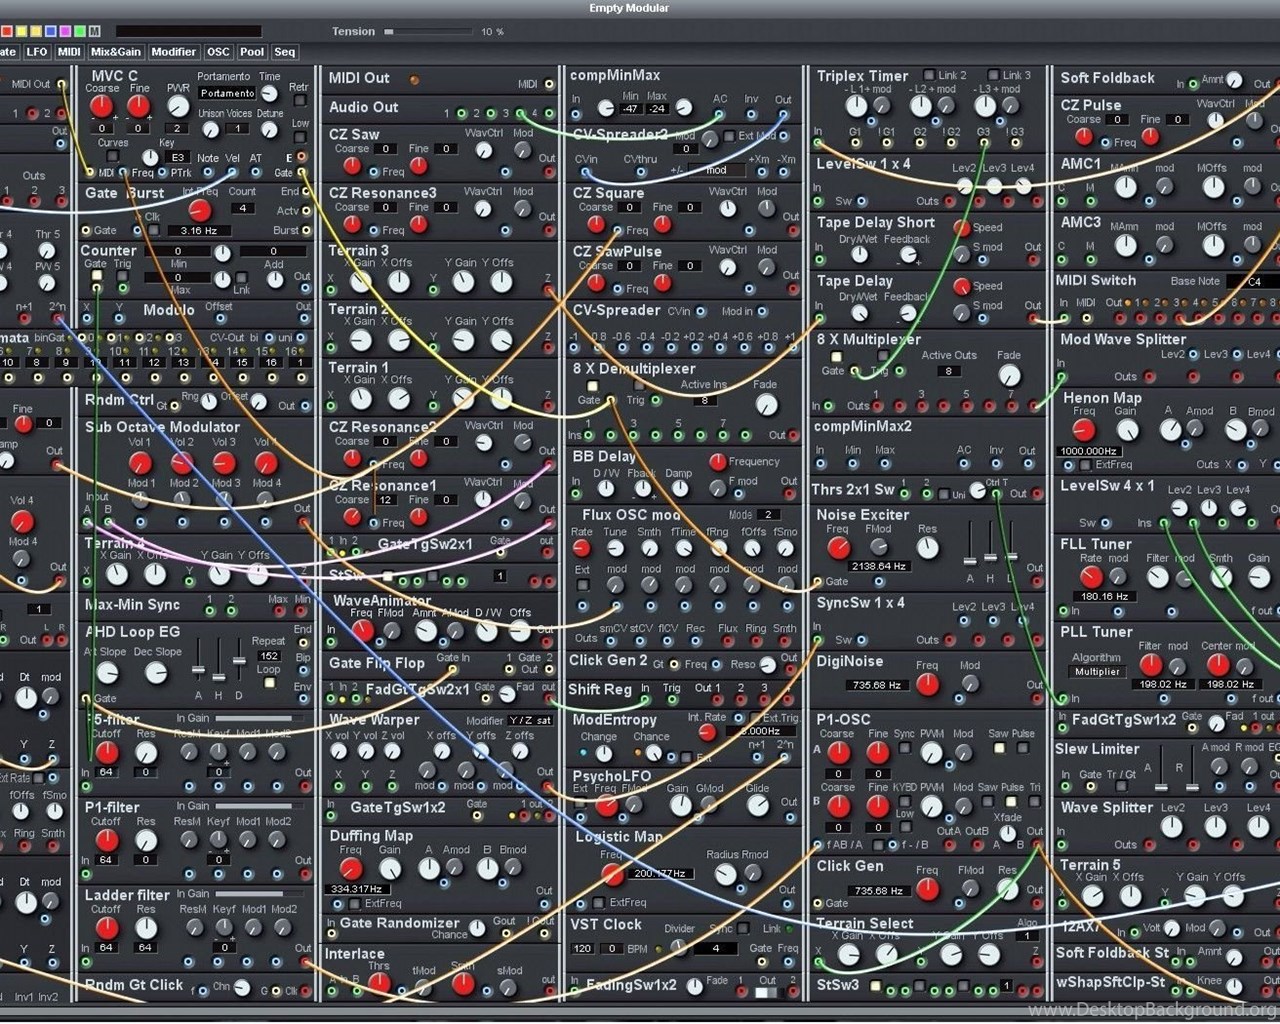This screenshot has height=1024, width=1280.
Task: Open the OSC tab
Action: [218, 52]
